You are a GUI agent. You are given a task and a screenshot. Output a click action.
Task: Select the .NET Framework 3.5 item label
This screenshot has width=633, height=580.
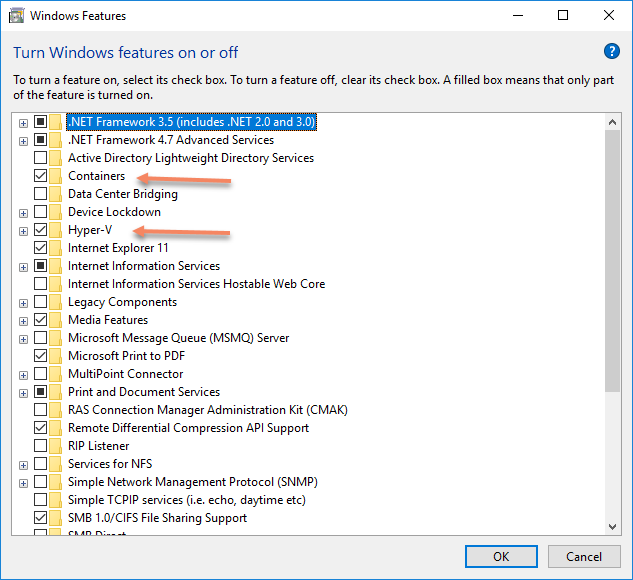[x=191, y=122]
